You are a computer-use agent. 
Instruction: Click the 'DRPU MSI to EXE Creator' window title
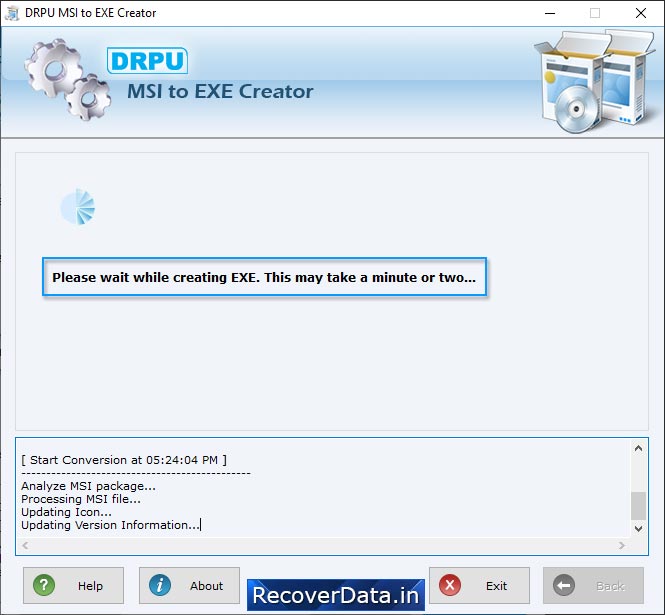[90, 13]
